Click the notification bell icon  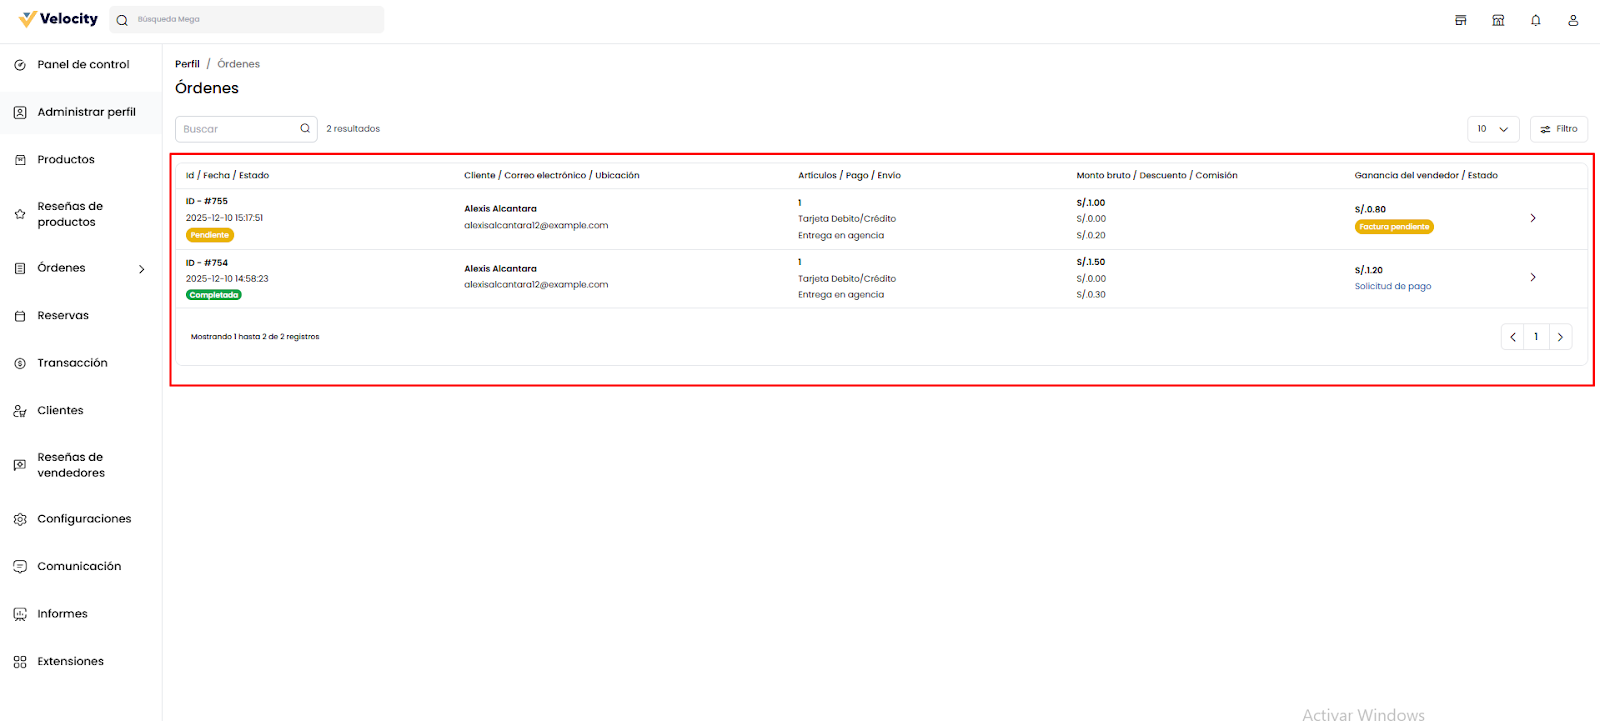click(1535, 20)
